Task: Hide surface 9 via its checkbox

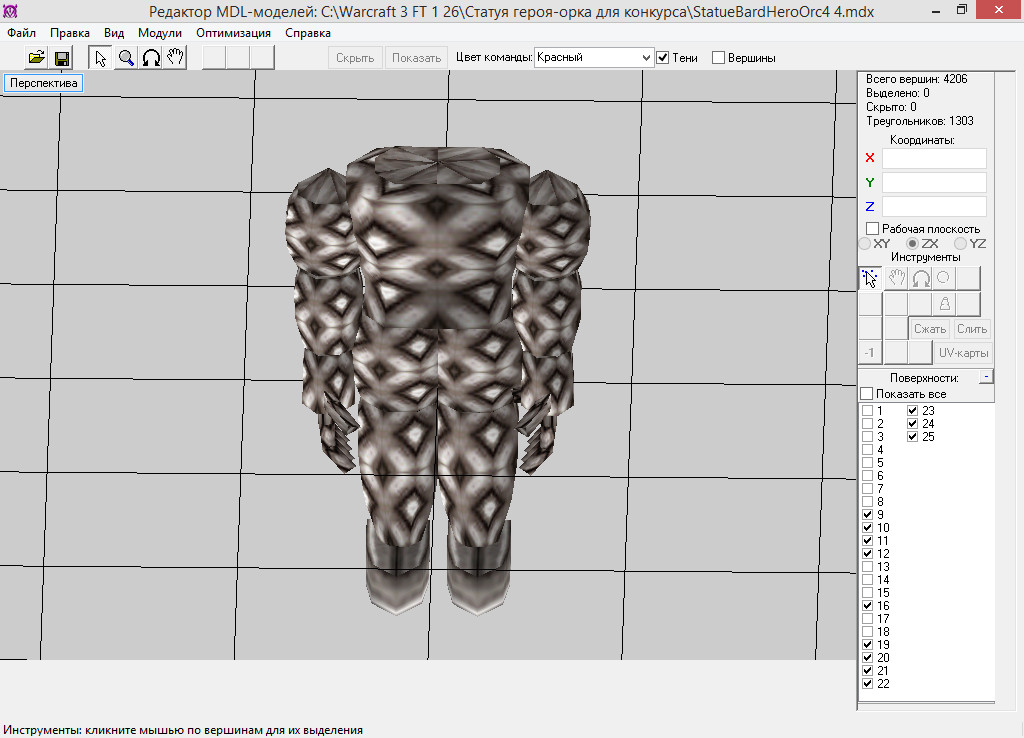Action: coord(867,515)
